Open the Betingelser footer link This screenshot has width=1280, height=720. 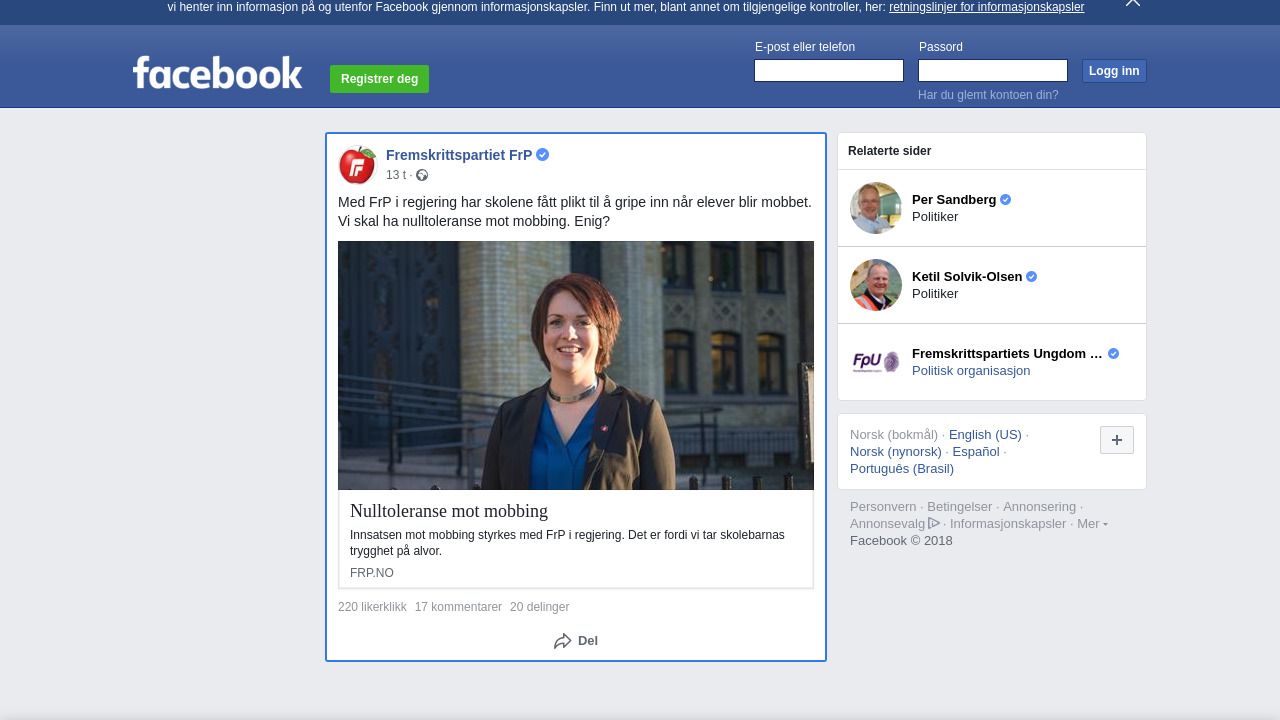pos(960,507)
